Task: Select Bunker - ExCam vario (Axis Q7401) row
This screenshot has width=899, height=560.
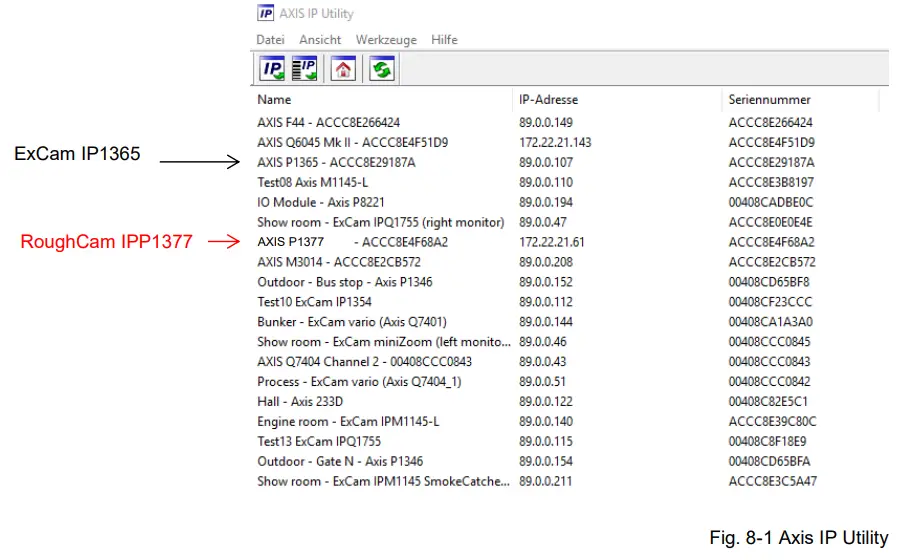Action: point(568,322)
